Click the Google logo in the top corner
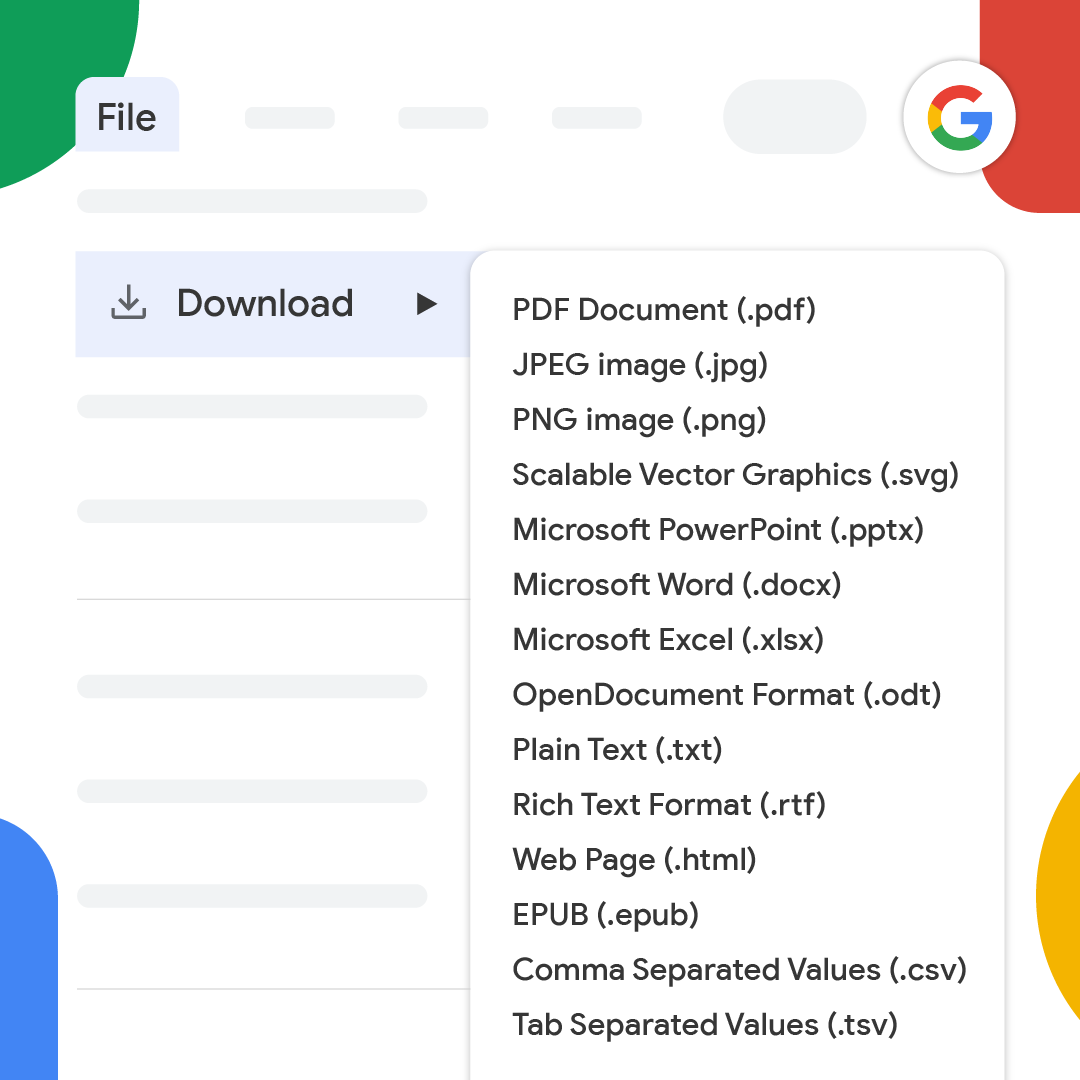Screen dimensions: 1080x1080 [x=958, y=117]
